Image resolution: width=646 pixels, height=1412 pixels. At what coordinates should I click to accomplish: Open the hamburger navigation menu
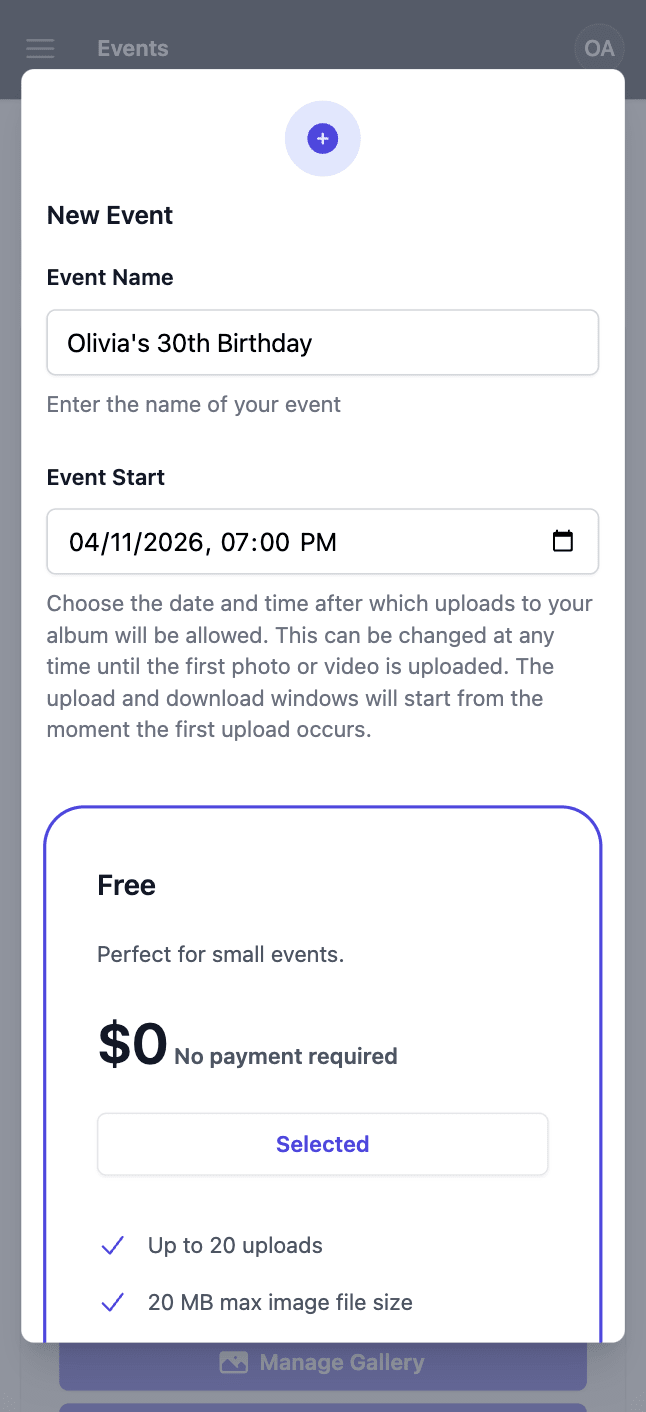(x=40, y=48)
